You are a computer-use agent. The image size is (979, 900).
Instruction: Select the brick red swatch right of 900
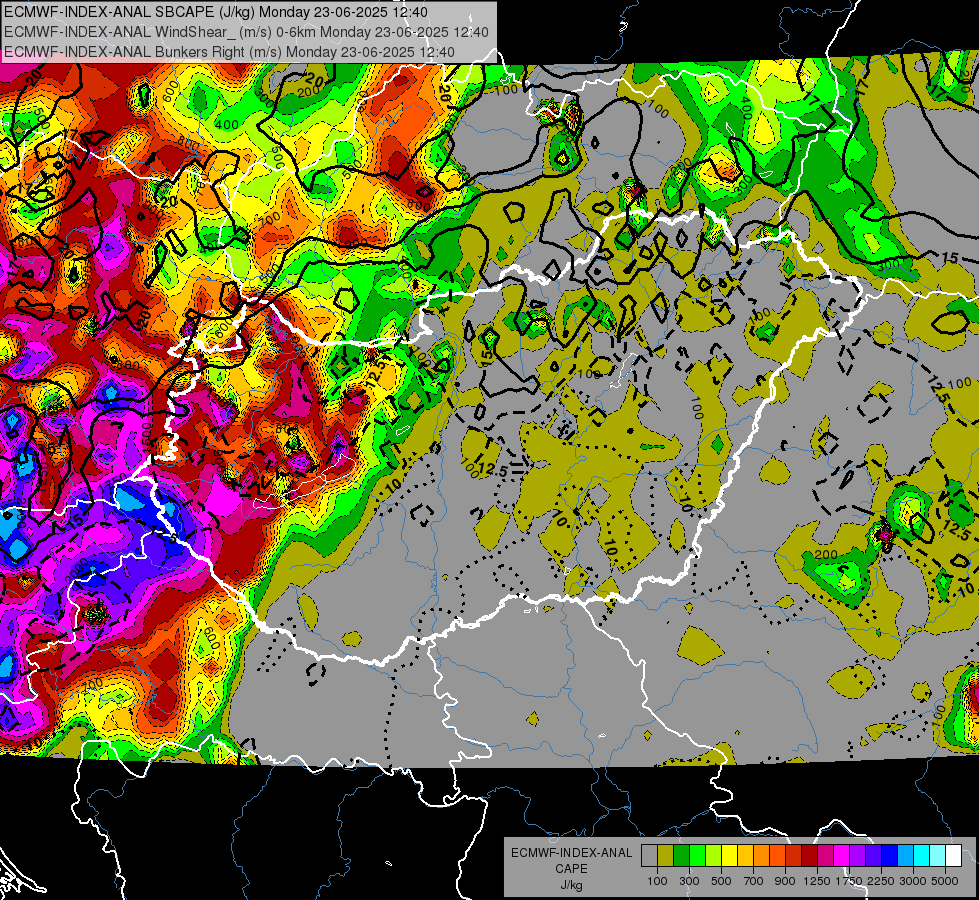pyautogui.click(x=794, y=855)
